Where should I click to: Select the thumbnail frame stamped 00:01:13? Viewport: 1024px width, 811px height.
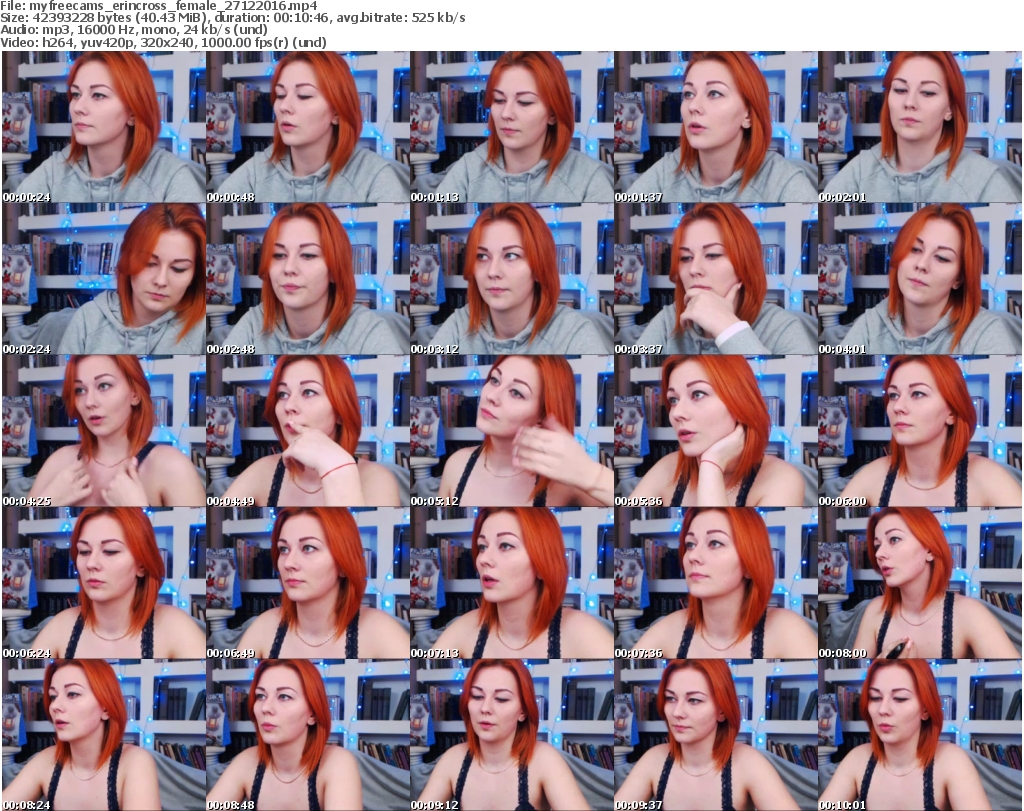pos(512,127)
